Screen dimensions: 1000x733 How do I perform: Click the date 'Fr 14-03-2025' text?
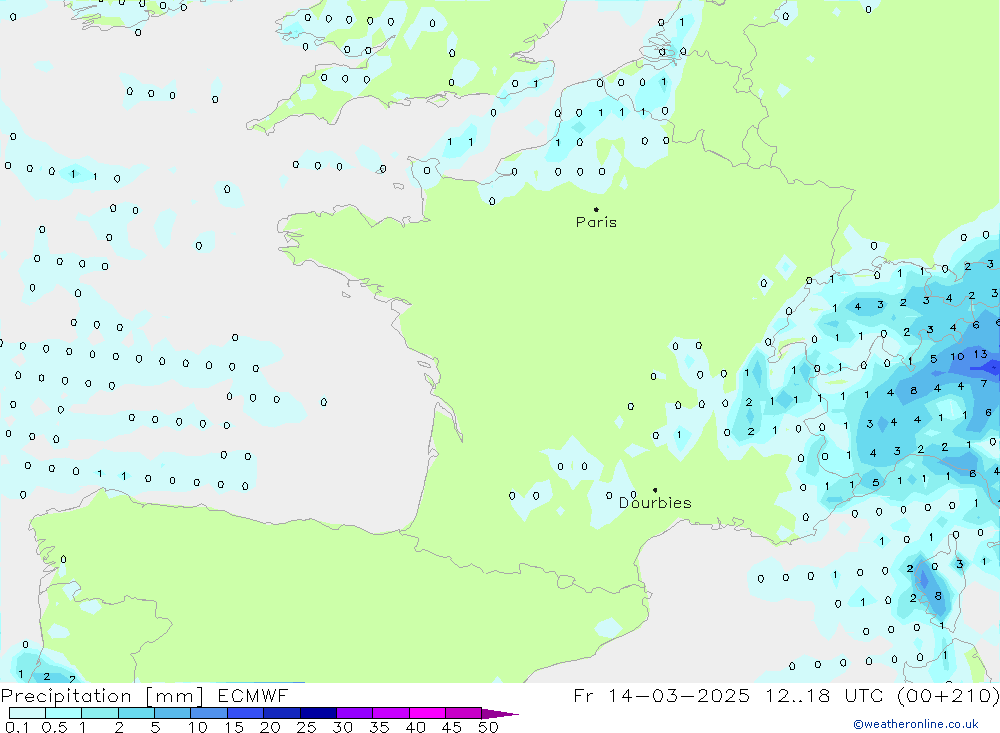661,695
